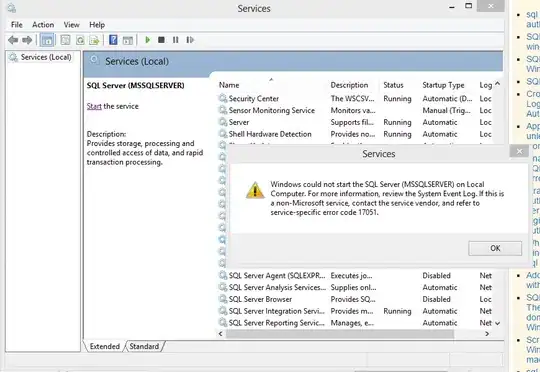
Task: Click the Stop Service square button
Action: tap(161, 40)
